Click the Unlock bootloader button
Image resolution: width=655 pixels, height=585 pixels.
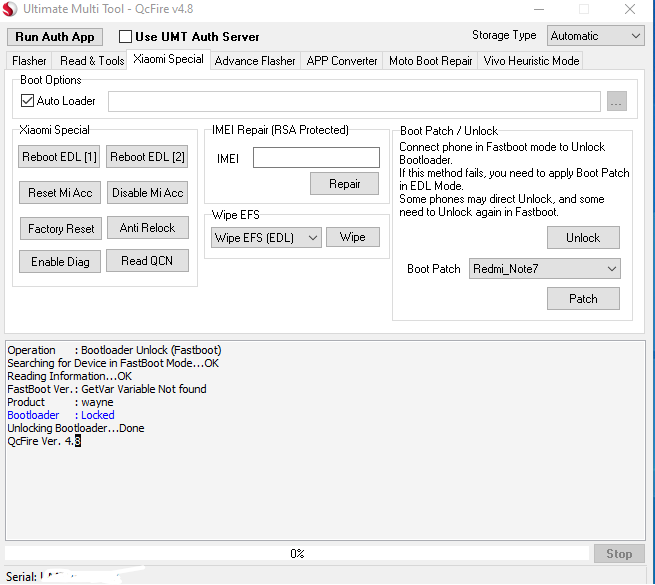click(583, 238)
